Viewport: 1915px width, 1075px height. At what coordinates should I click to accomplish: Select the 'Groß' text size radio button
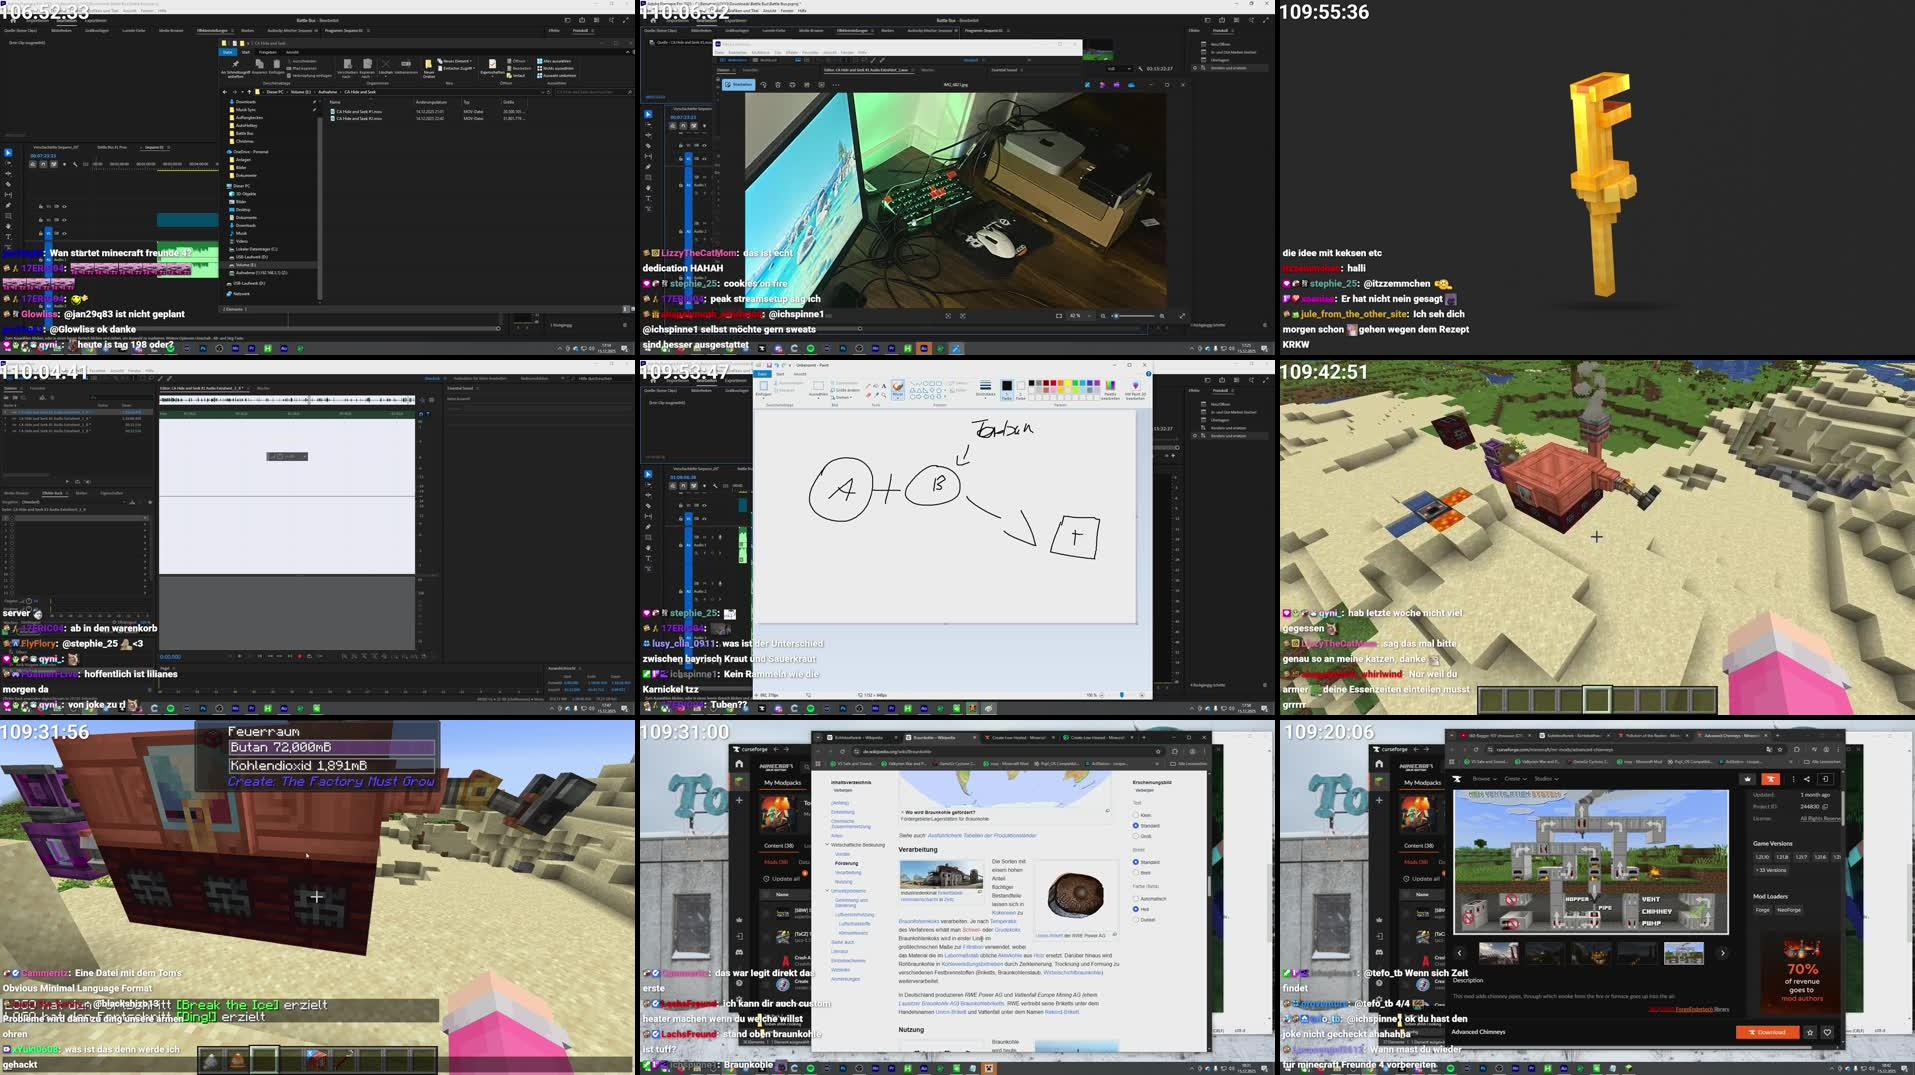(x=1135, y=836)
